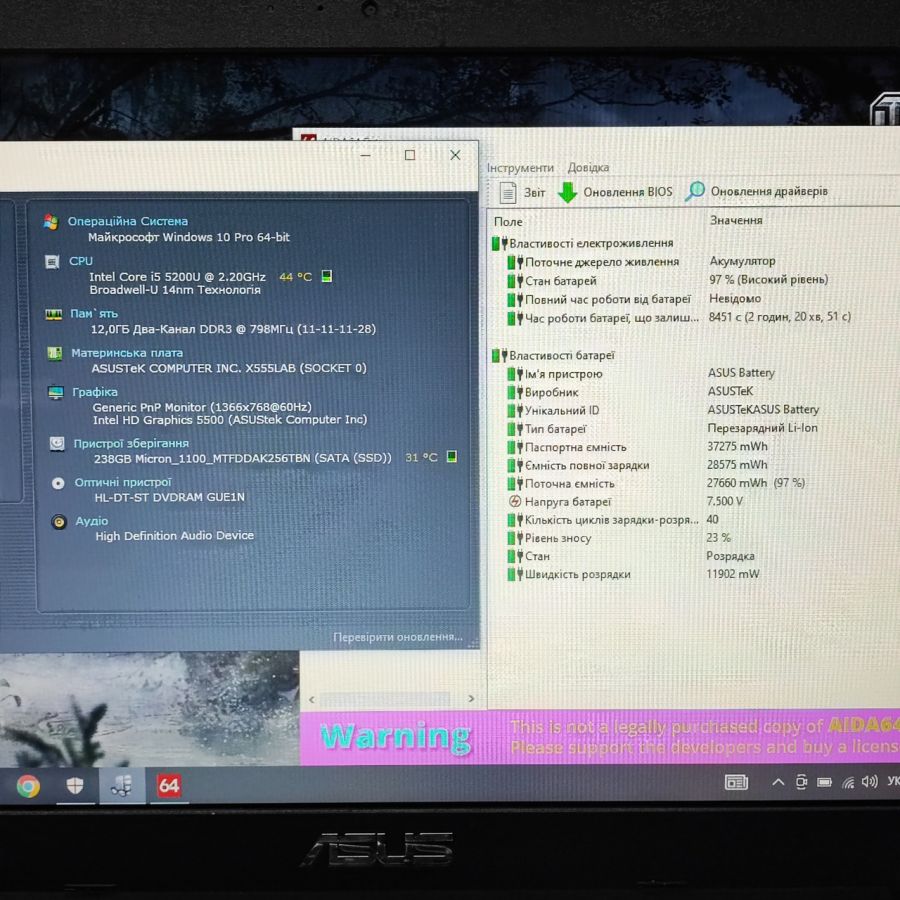The height and width of the screenshot is (900, 900).
Task: Open the Графіка section heading
Action: (95, 392)
